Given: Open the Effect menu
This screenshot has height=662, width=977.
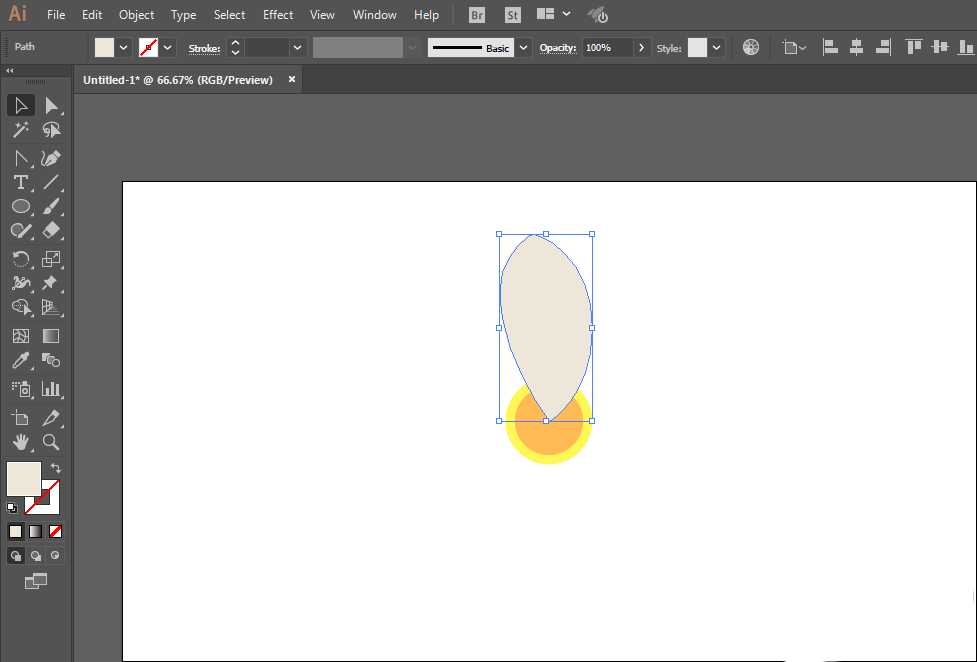Looking at the screenshot, I should pyautogui.click(x=278, y=15).
